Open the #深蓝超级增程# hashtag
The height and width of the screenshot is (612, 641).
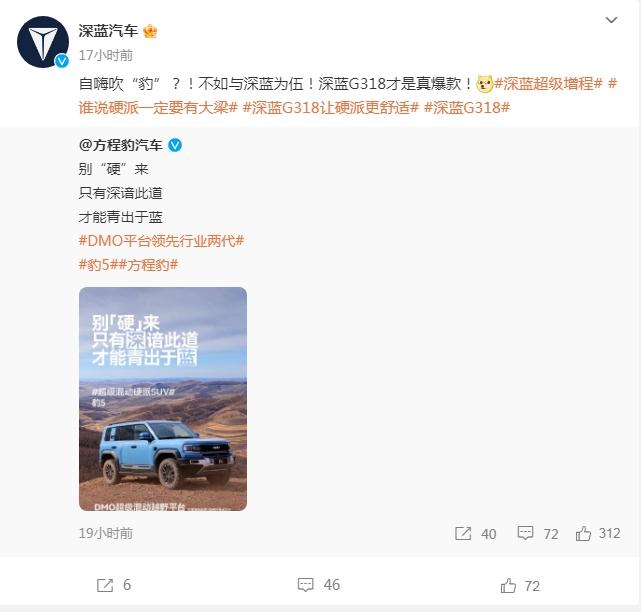point(549,84)
